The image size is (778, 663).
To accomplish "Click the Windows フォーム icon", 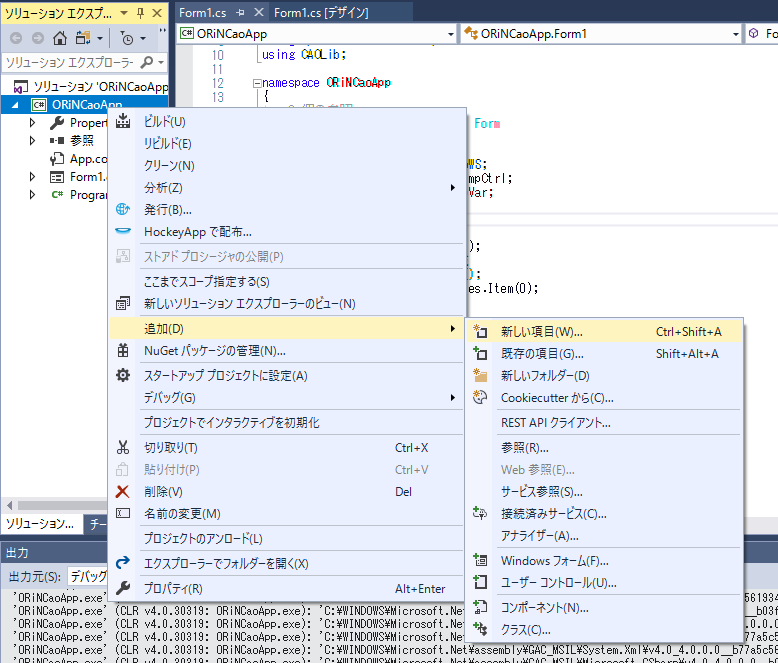I will click(480, 560).
